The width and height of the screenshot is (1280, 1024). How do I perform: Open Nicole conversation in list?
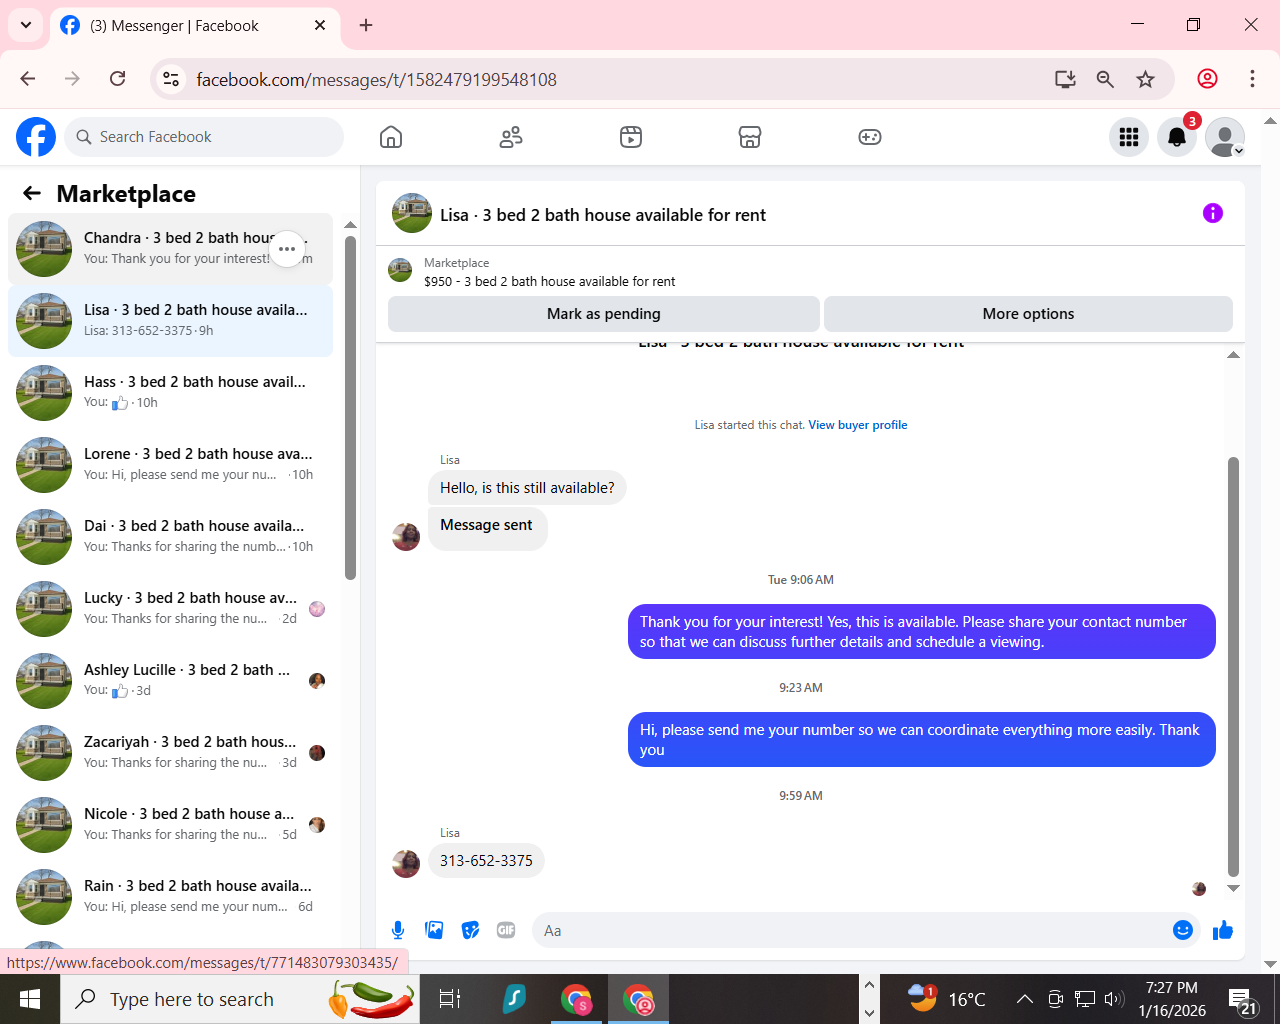point(170,825)
